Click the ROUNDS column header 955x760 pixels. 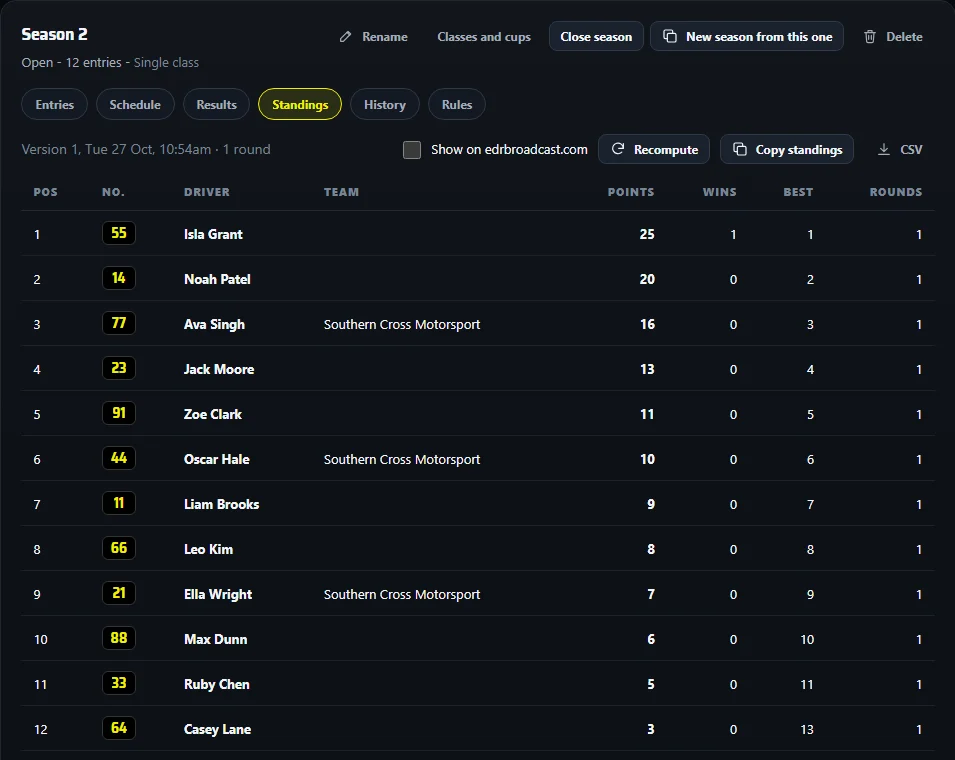895,192
